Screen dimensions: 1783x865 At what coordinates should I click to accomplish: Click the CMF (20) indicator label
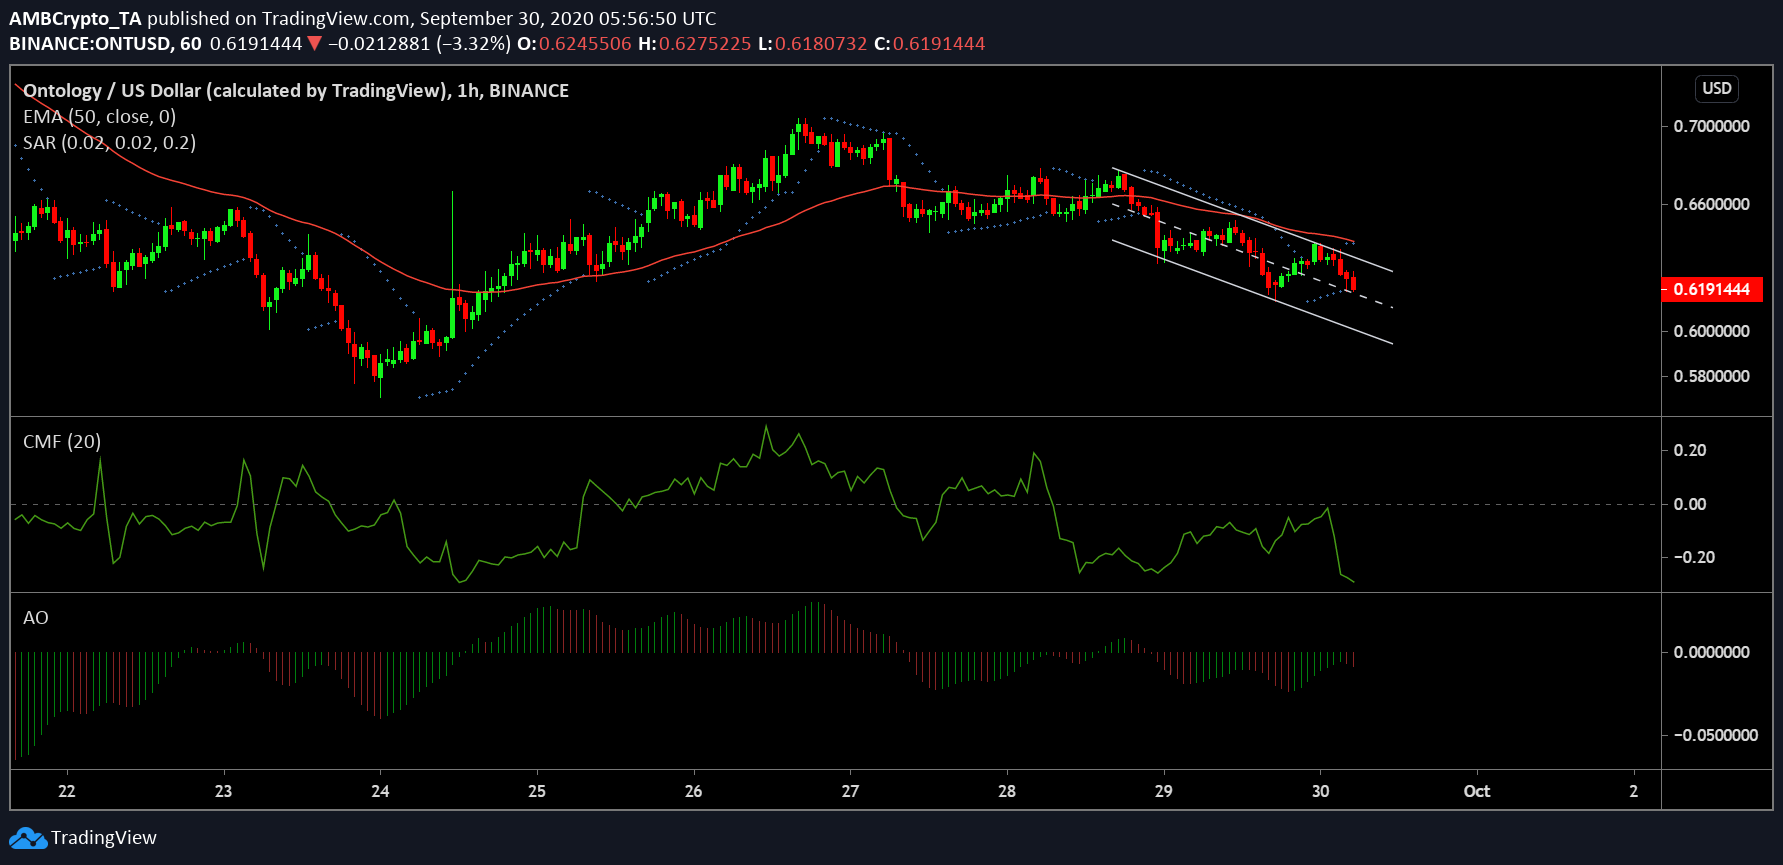tap(62, 441)
